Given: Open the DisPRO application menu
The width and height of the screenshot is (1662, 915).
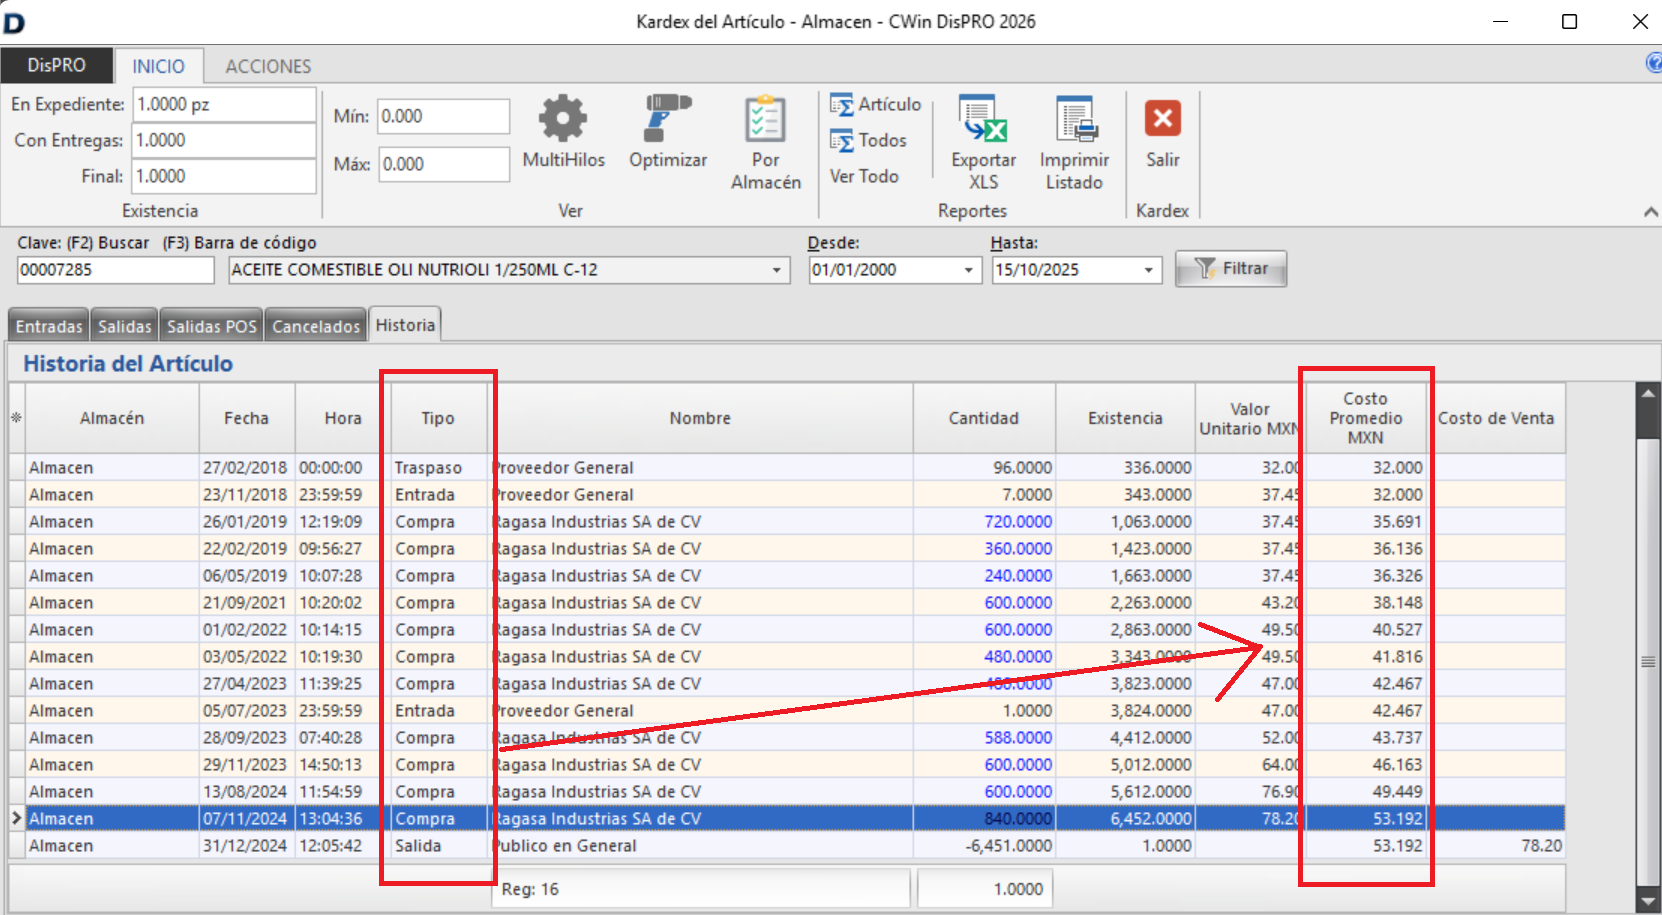Looking at the screenshot, I should pos(56,66).
